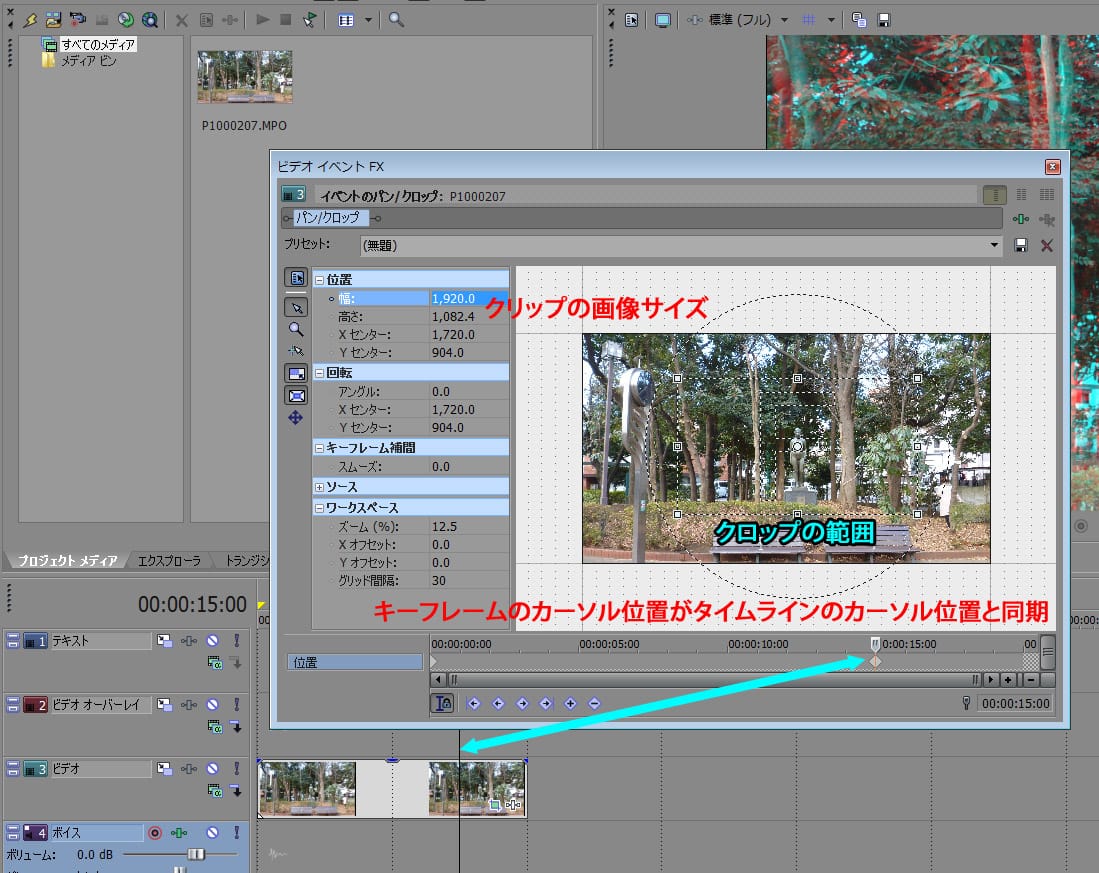Viewport: 1099px width, 873px height.
Task: Solo the テキスト track
Action: [x=237, y=640]
